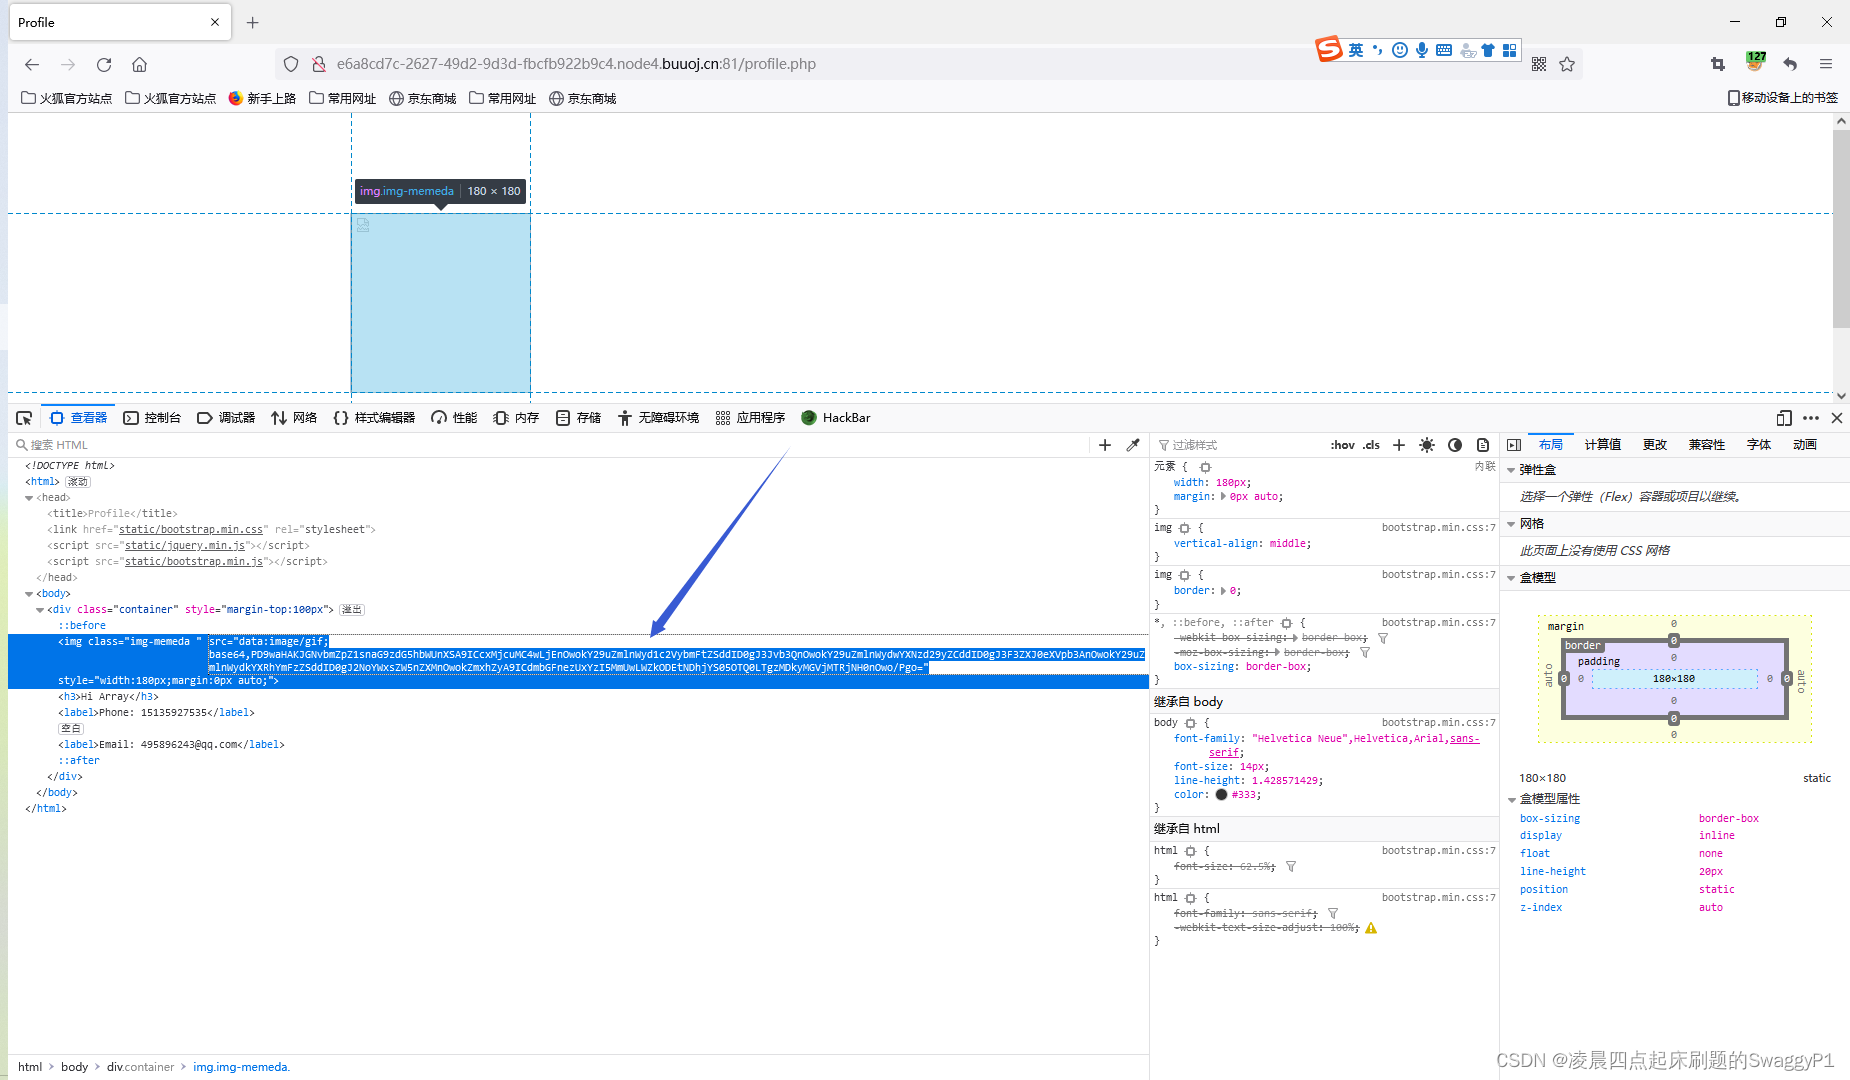Viewport: 1850px width, 1080px height.
Task: Switch sidebar to 兼容性 compatibility tab
Action: pos(1707,445)
